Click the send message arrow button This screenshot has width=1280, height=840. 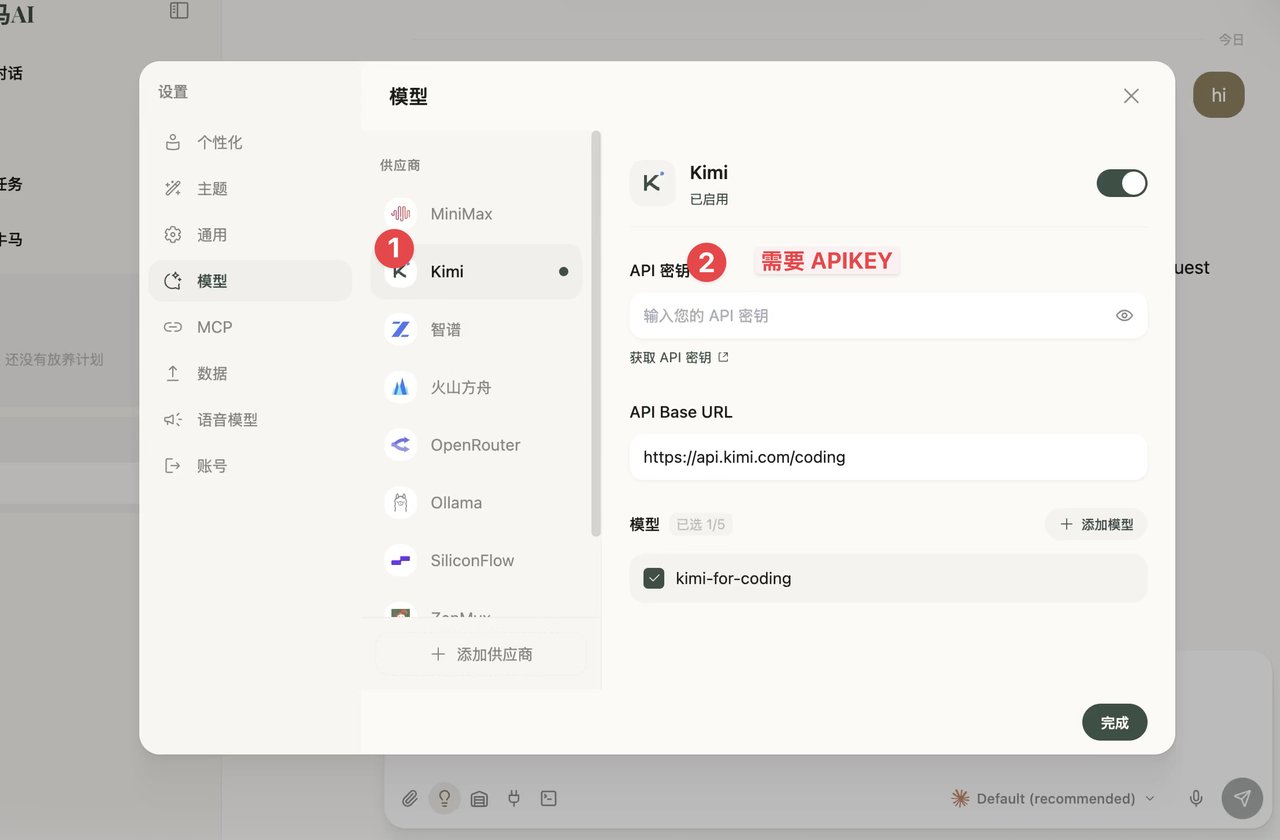(1242, 798)
